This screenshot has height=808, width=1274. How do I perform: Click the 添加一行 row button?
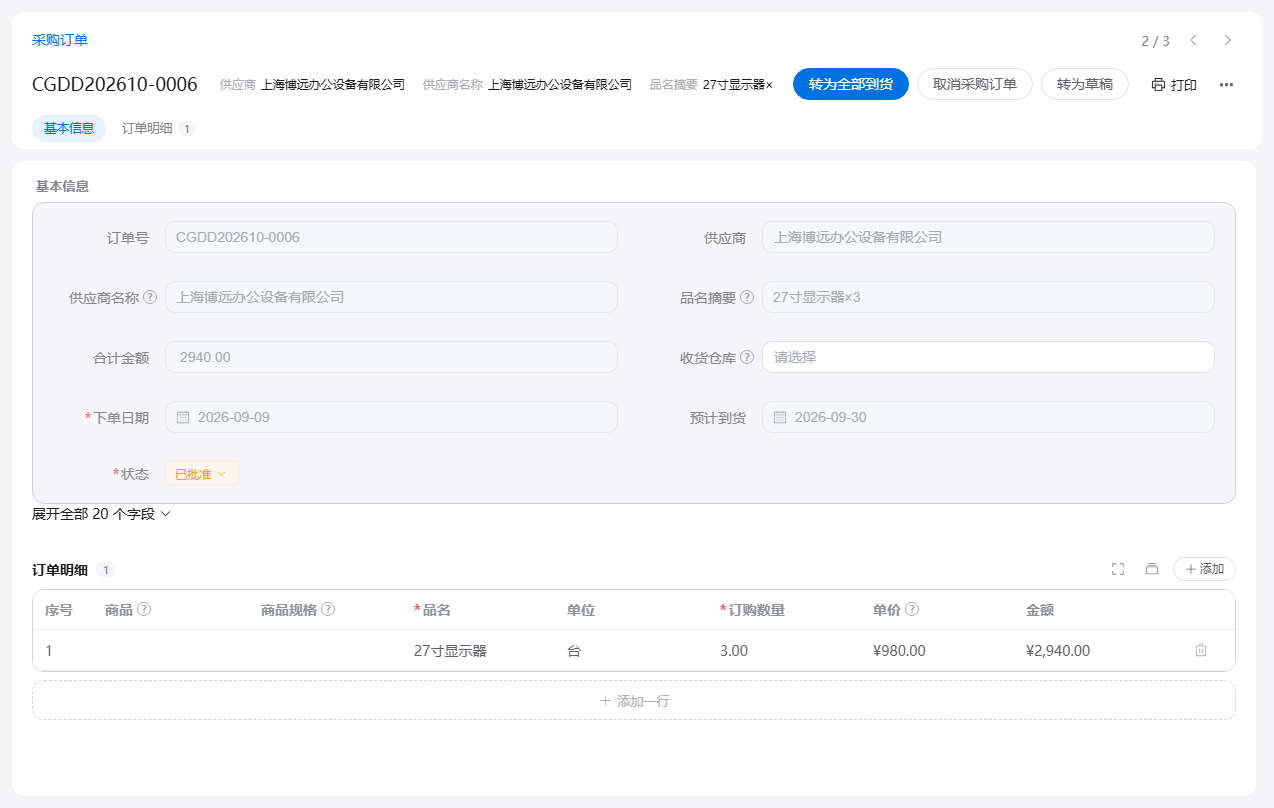tap(634, 700)
